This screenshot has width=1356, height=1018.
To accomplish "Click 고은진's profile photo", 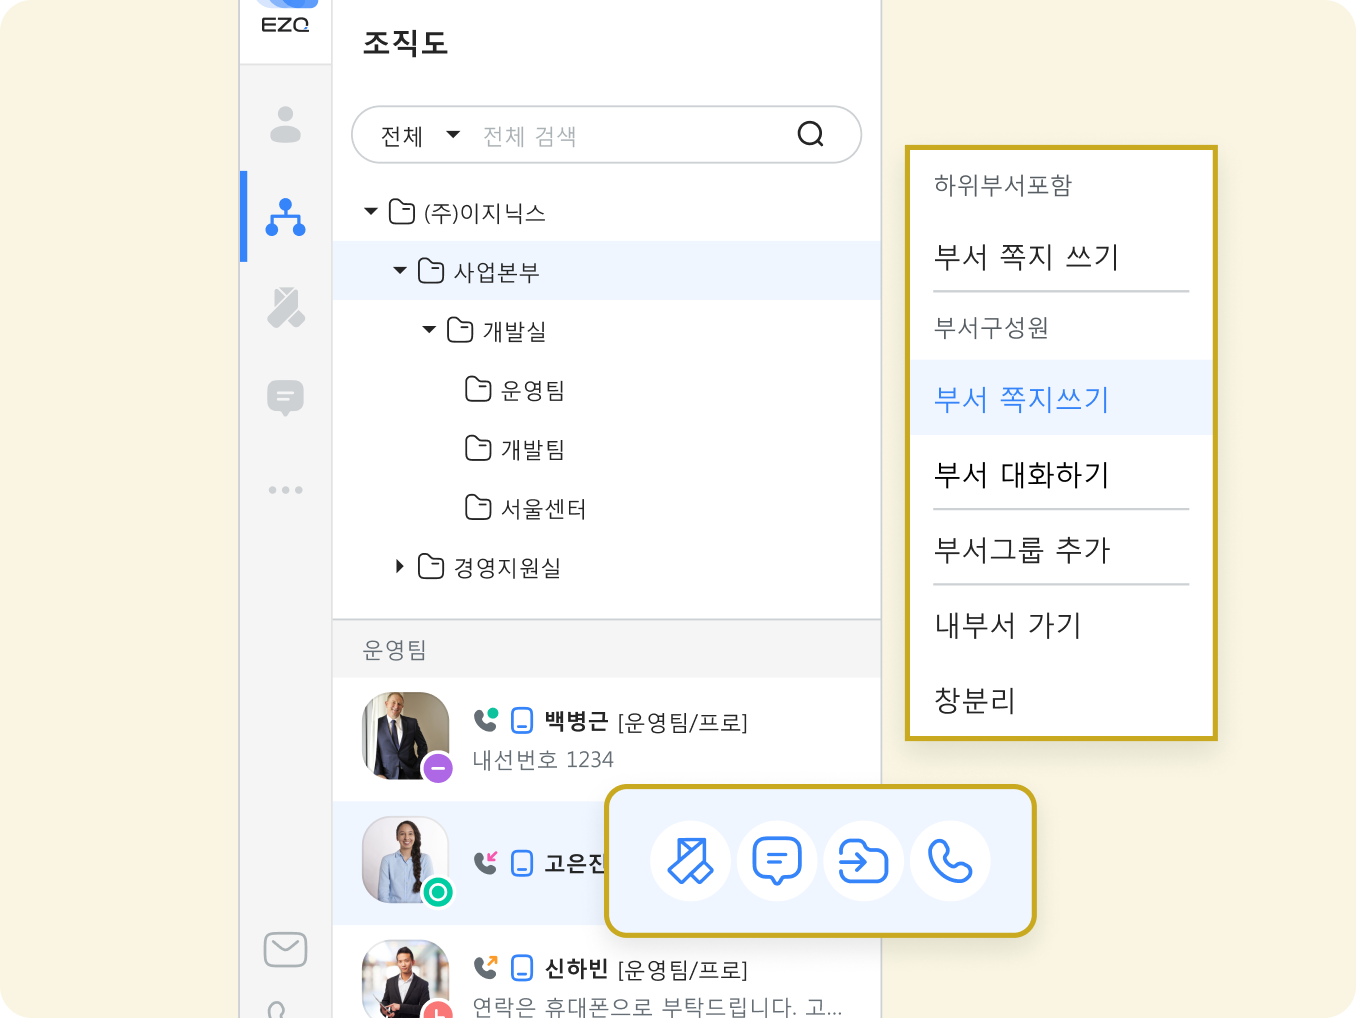I will [406, 860].
